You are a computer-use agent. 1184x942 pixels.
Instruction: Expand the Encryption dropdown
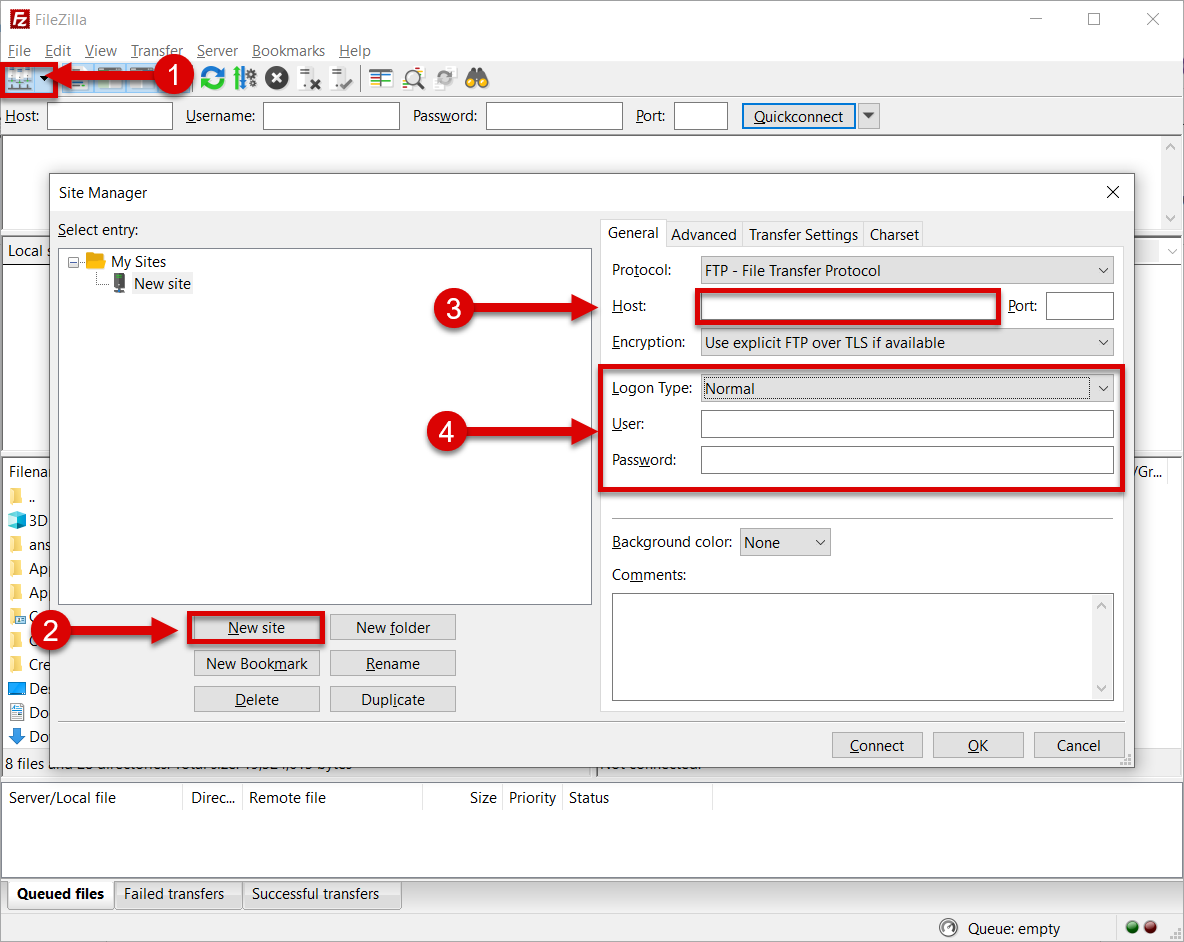(x=907, y=343)
